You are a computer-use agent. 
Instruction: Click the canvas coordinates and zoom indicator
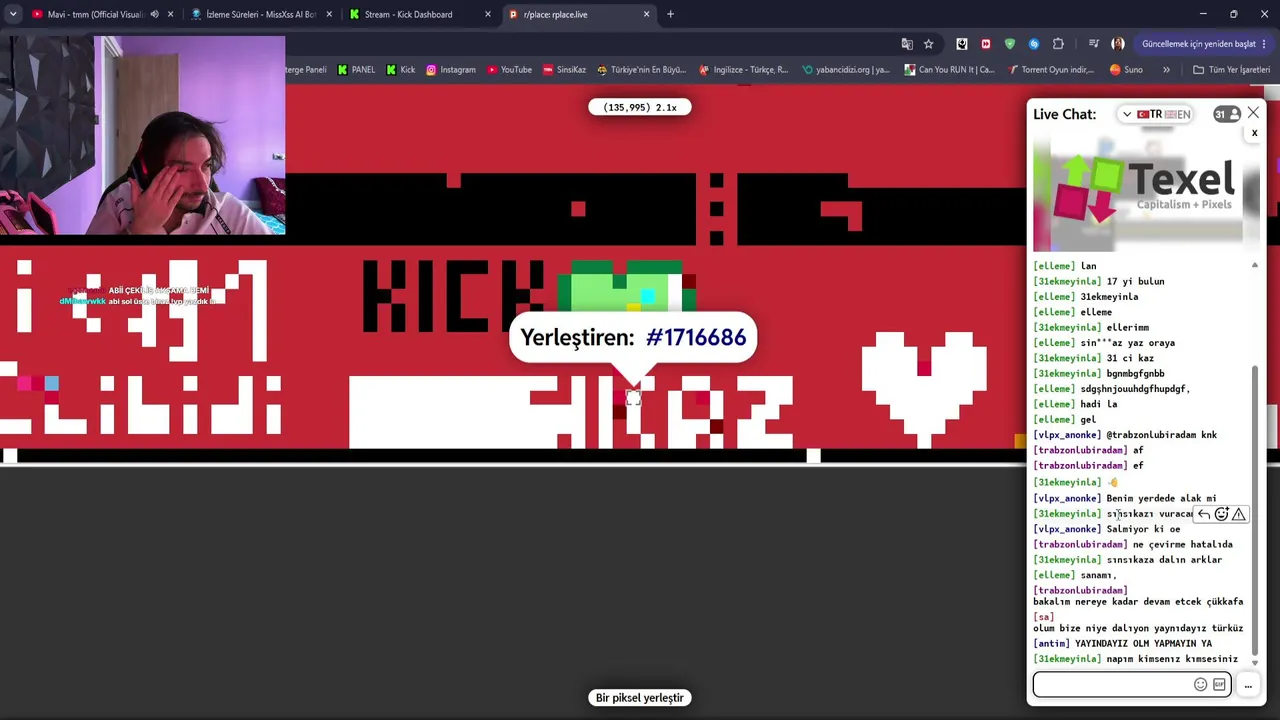click(x=640, y=107)
